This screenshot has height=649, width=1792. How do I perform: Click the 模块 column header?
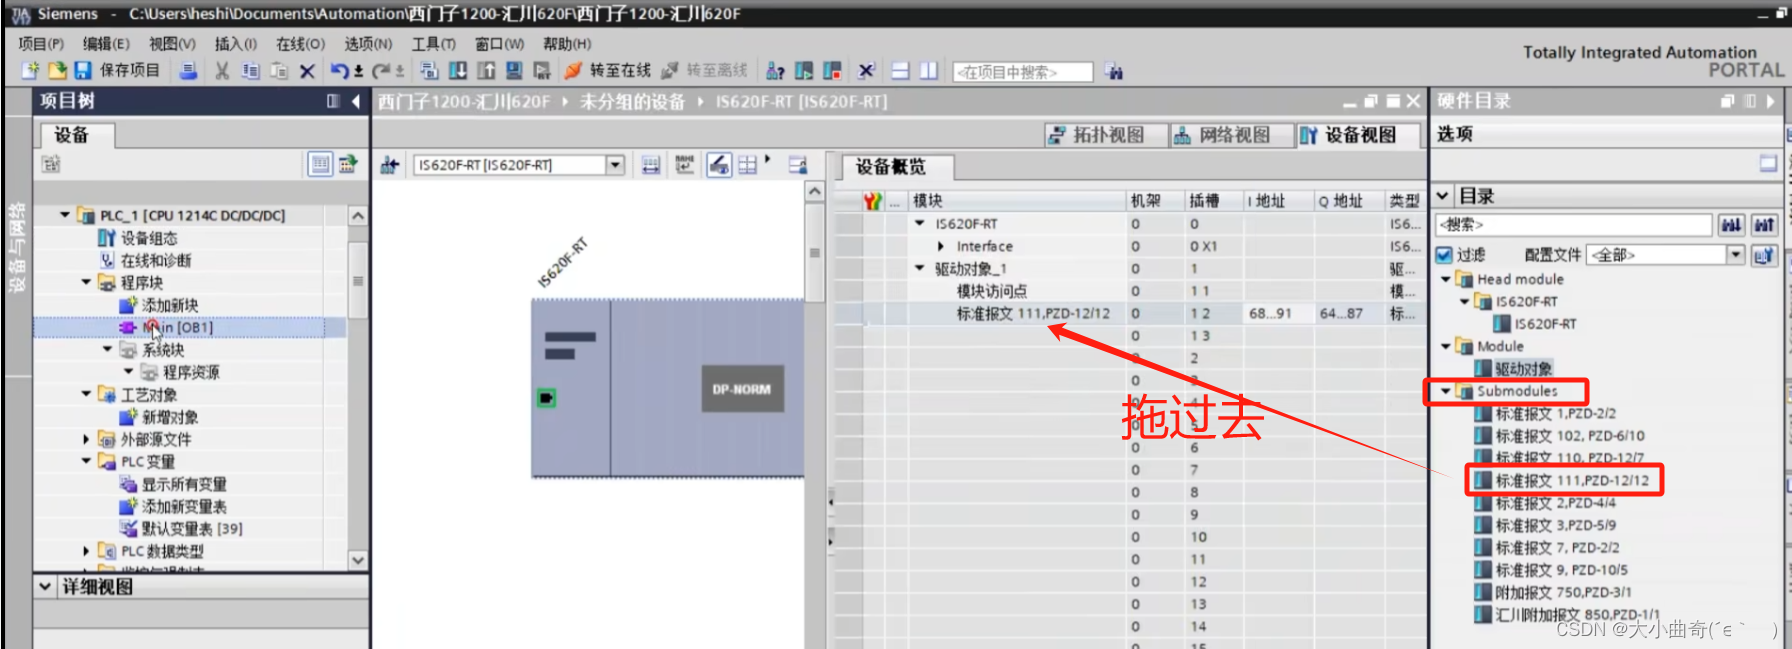(x=1017, y=201)
